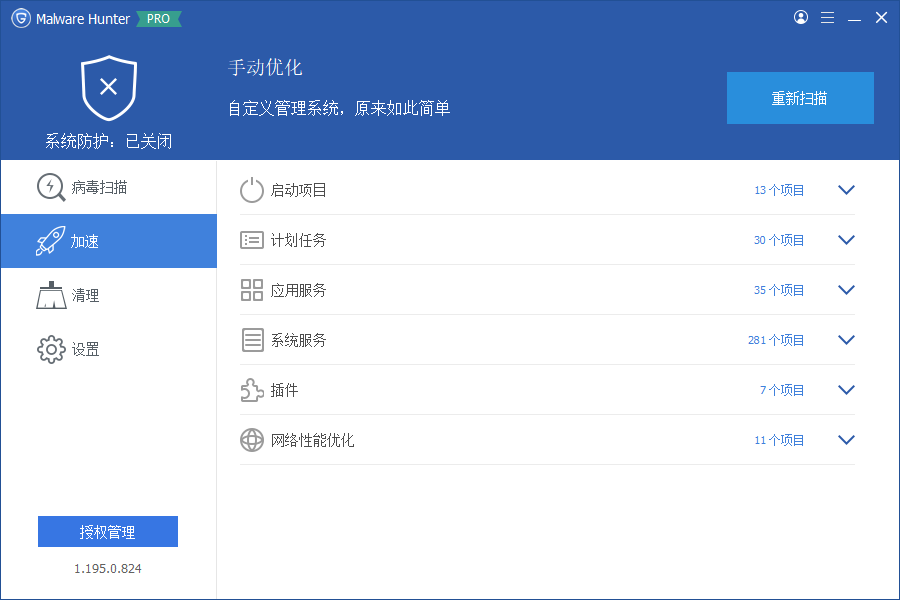Click the list icon beside 计划任务
This screenshot has height=600, width=900.
tap(251, 239)
